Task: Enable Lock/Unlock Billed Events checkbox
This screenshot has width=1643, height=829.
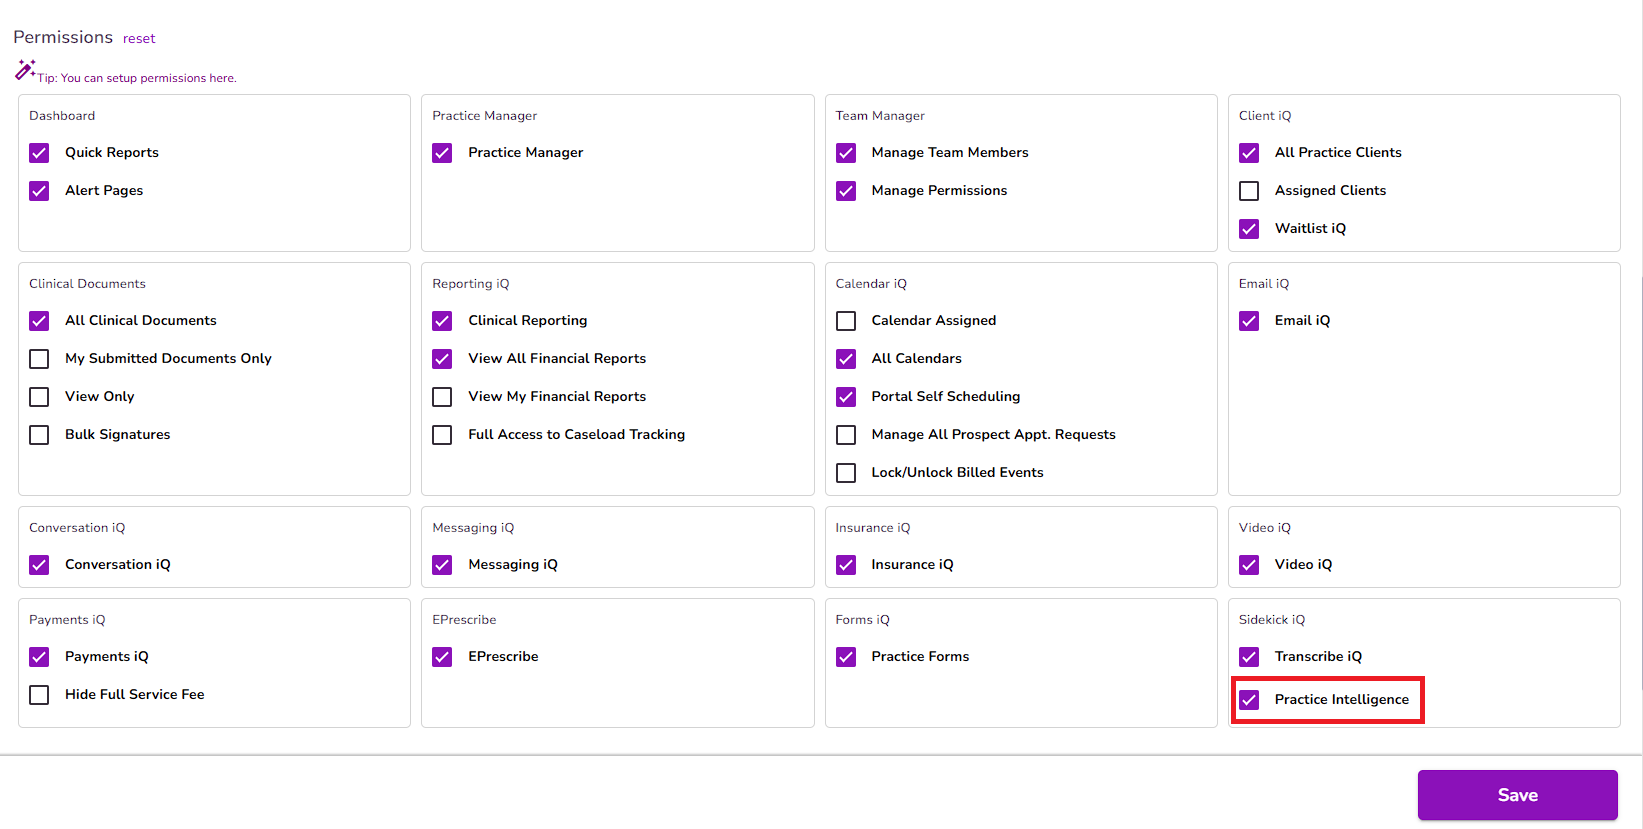Action: click(846, 473)
